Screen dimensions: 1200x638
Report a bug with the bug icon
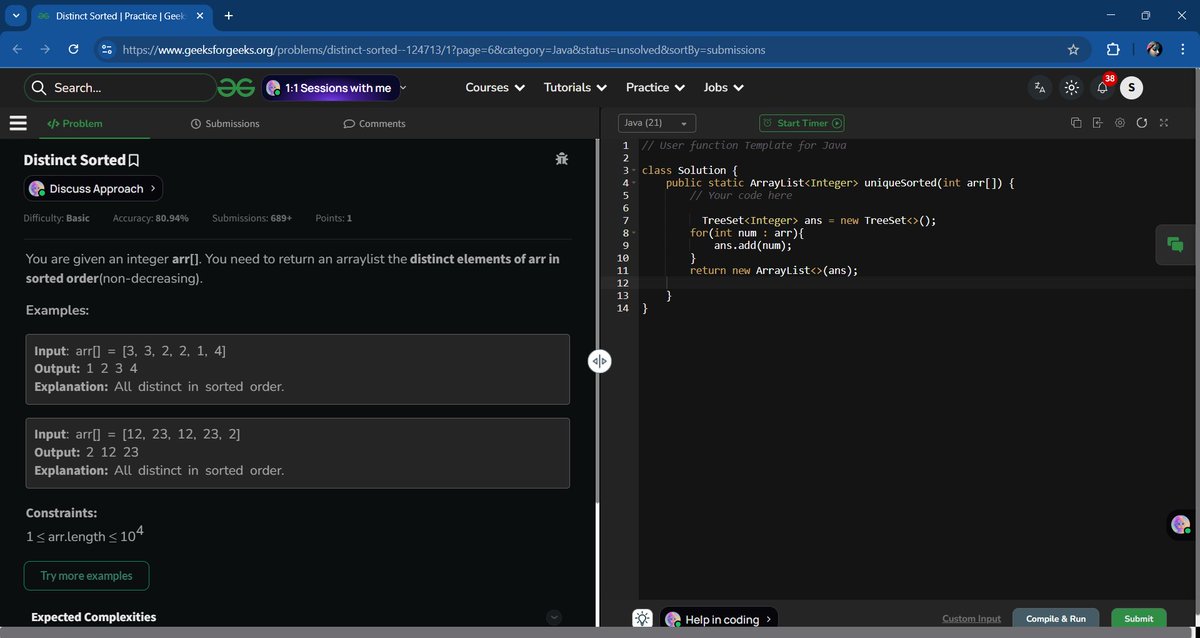(561, 159)
